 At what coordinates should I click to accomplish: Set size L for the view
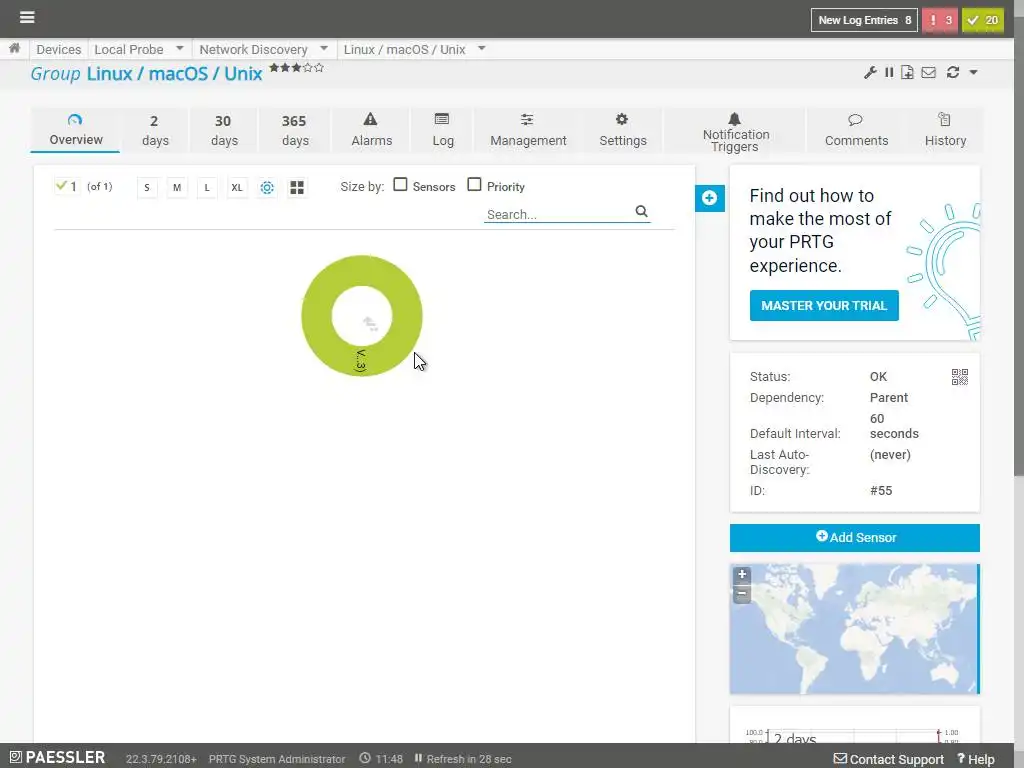(x=207, y=188)
